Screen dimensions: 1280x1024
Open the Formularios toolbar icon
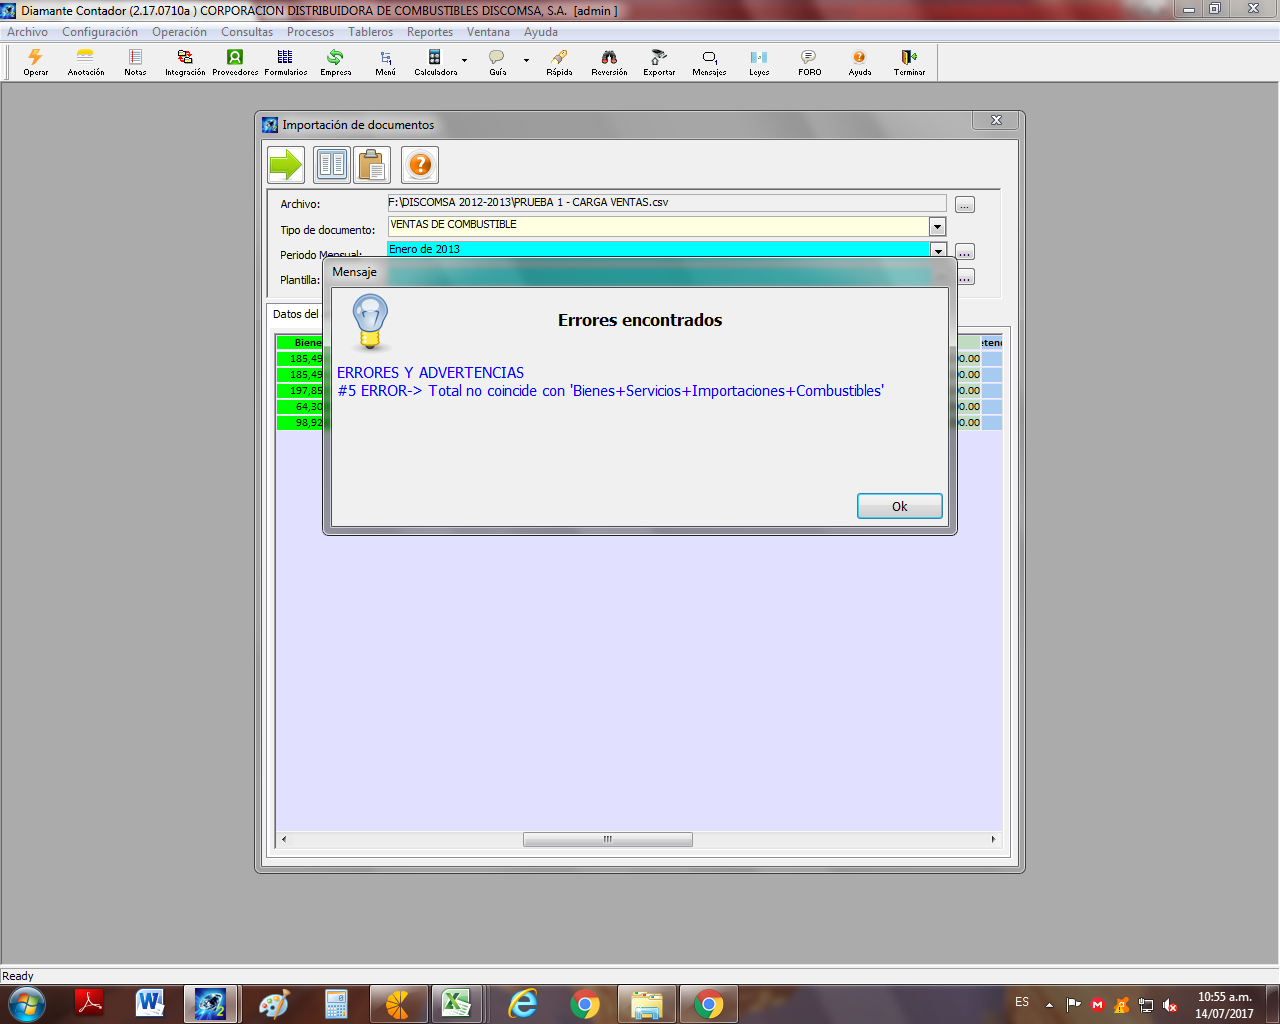click(285, 62)
